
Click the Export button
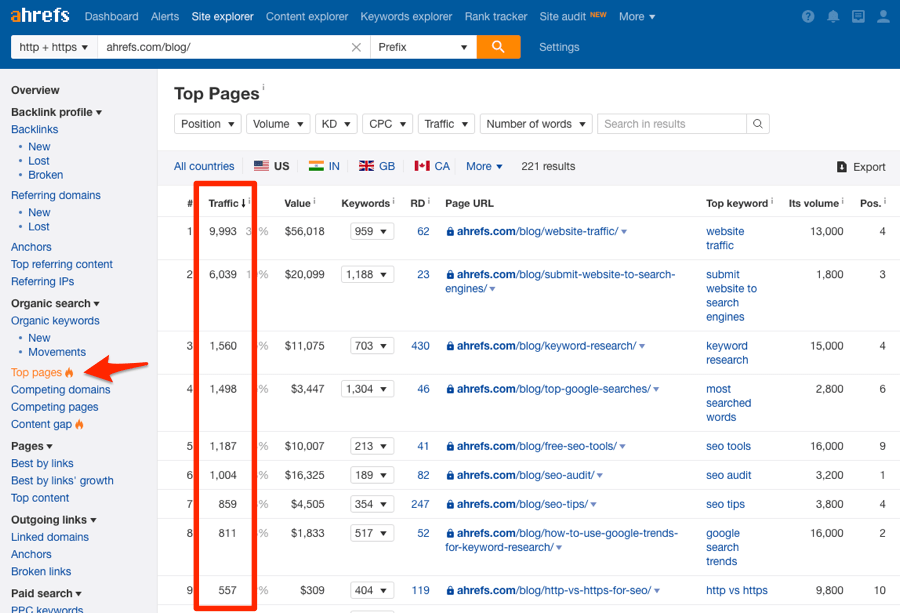861,166
